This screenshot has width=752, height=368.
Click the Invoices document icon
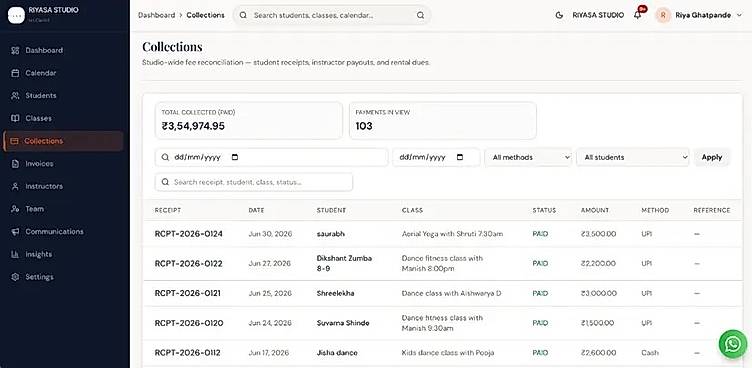tap(15, 164)
